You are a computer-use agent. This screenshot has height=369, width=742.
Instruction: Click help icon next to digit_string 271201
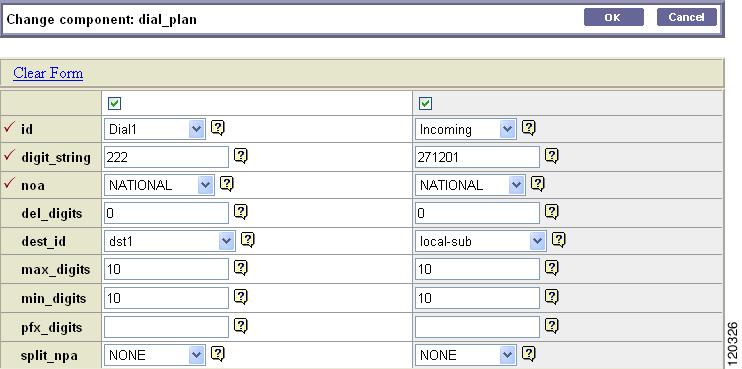552,156
